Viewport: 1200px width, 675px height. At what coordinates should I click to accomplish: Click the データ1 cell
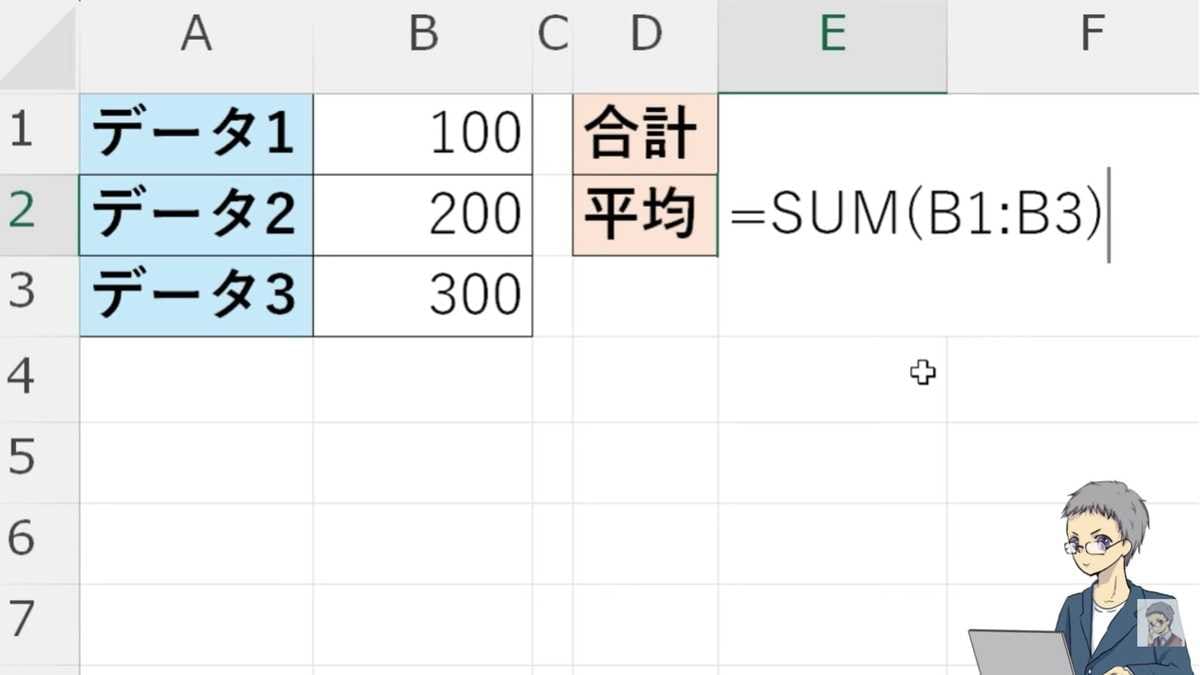(196, 134)
